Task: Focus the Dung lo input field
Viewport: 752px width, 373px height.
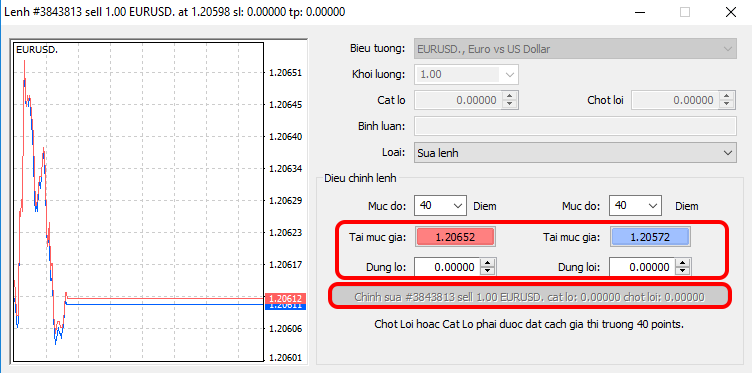Action: [447, 267]
